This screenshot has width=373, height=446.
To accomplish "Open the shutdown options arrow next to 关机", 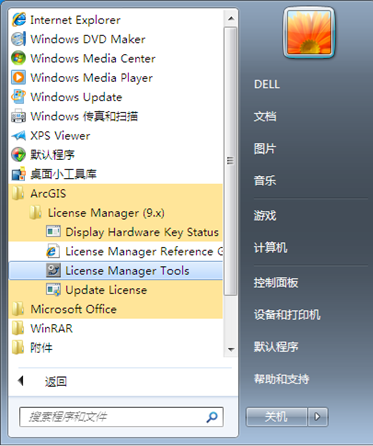I will pos(317,417).
